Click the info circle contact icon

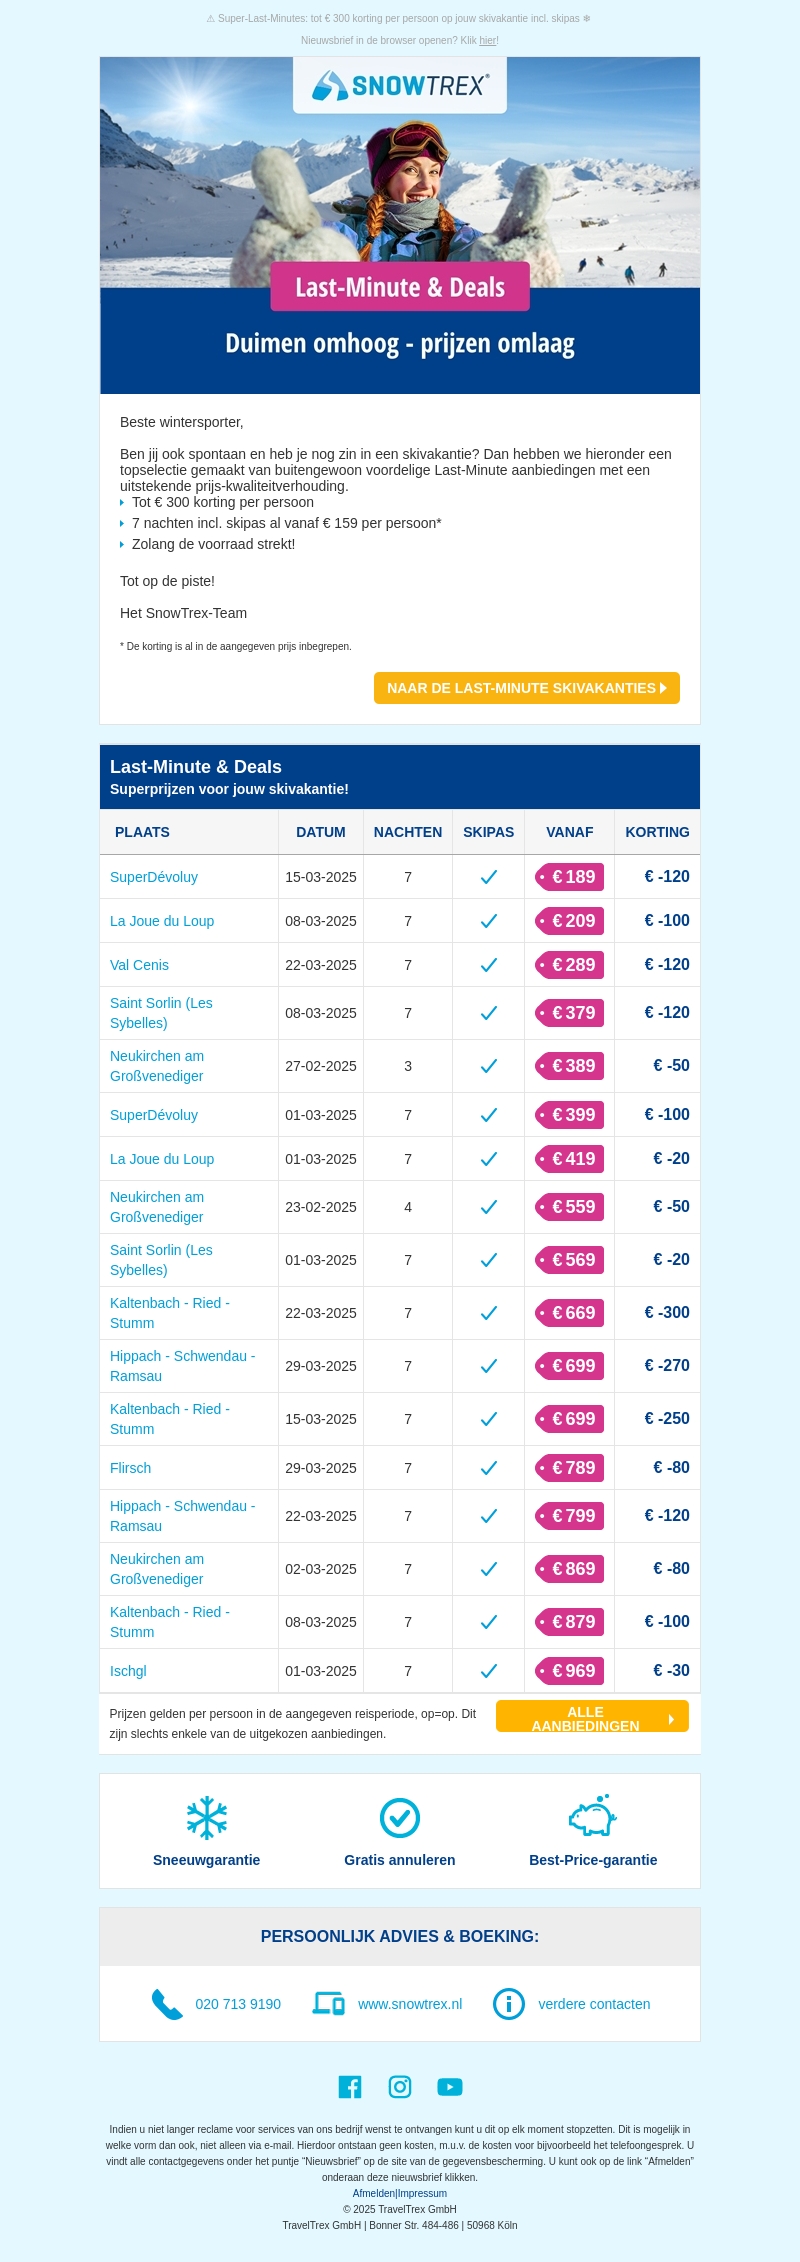pyautogui.click(x=509, y=2004)
